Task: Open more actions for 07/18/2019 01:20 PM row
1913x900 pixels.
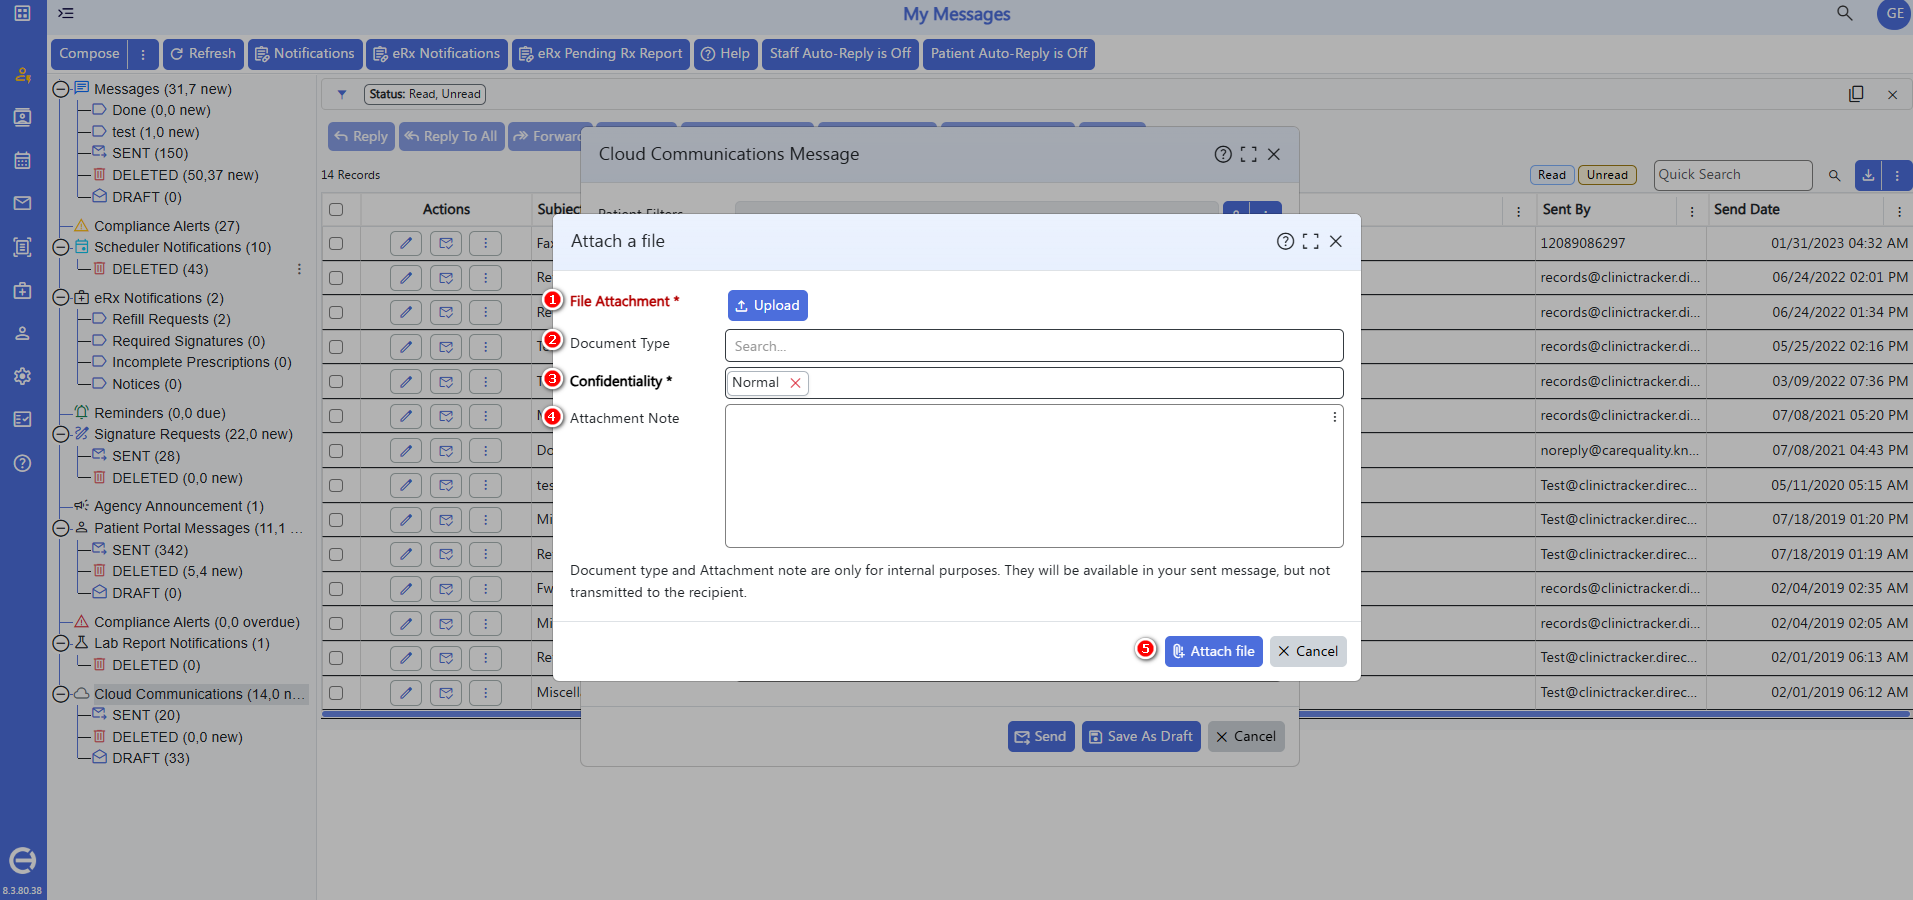Action: (486, 519)
